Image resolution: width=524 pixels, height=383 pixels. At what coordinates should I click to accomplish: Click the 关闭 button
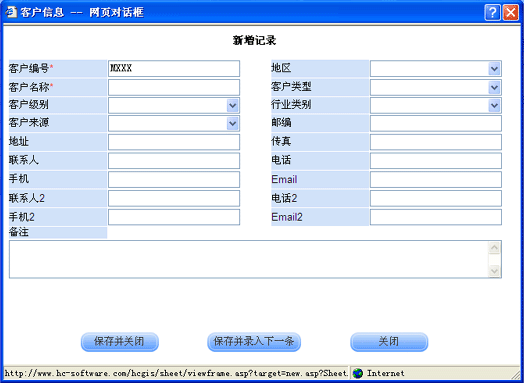click(389, 342)
